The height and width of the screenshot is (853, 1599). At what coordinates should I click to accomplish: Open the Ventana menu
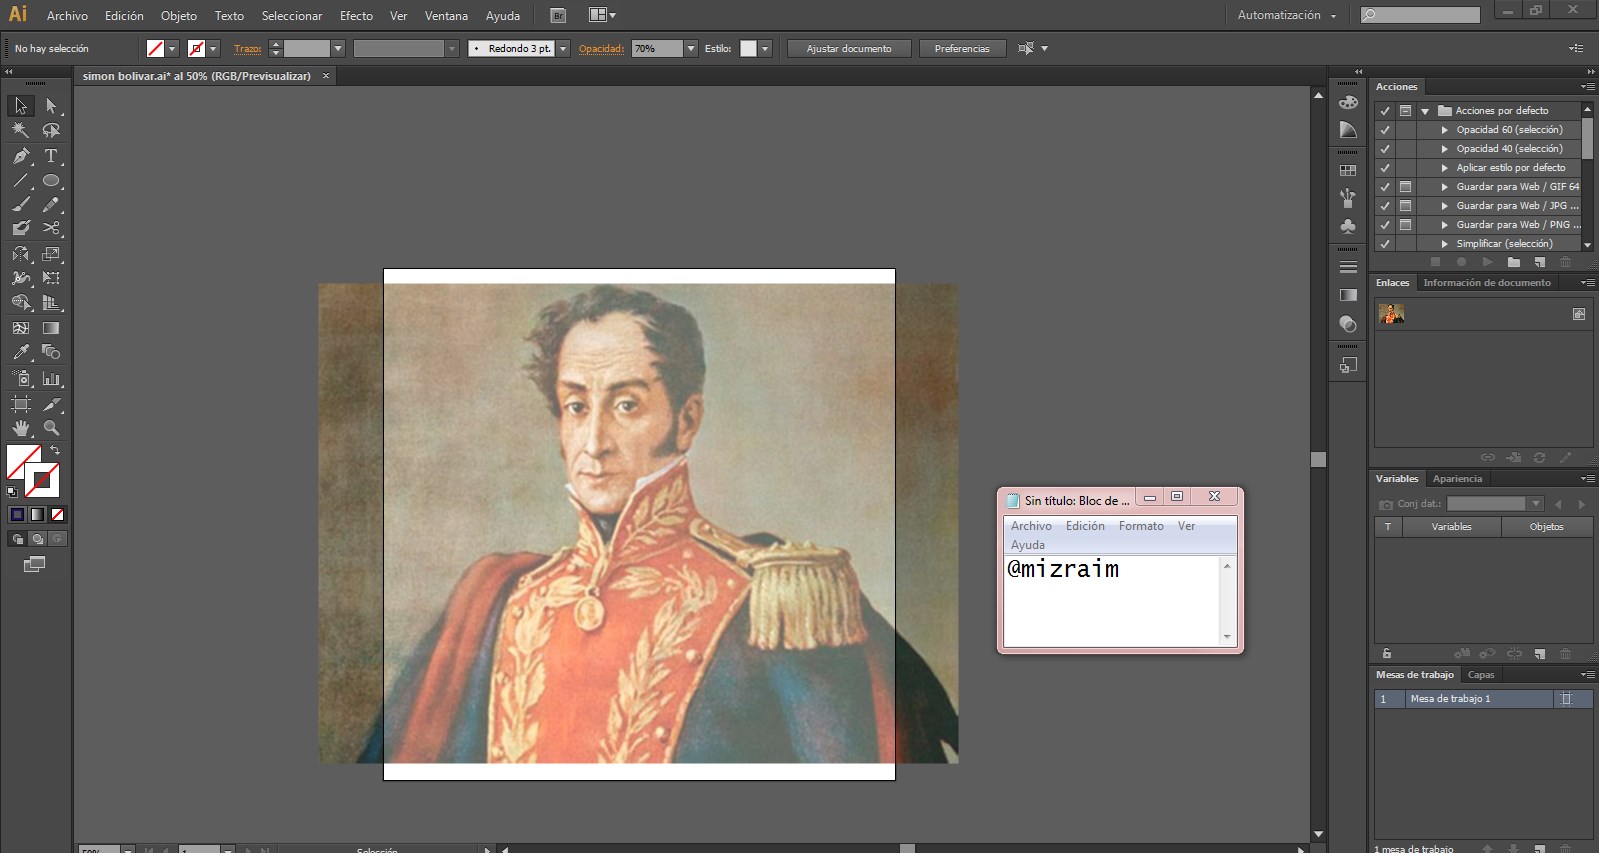click(x=446, y=16)
